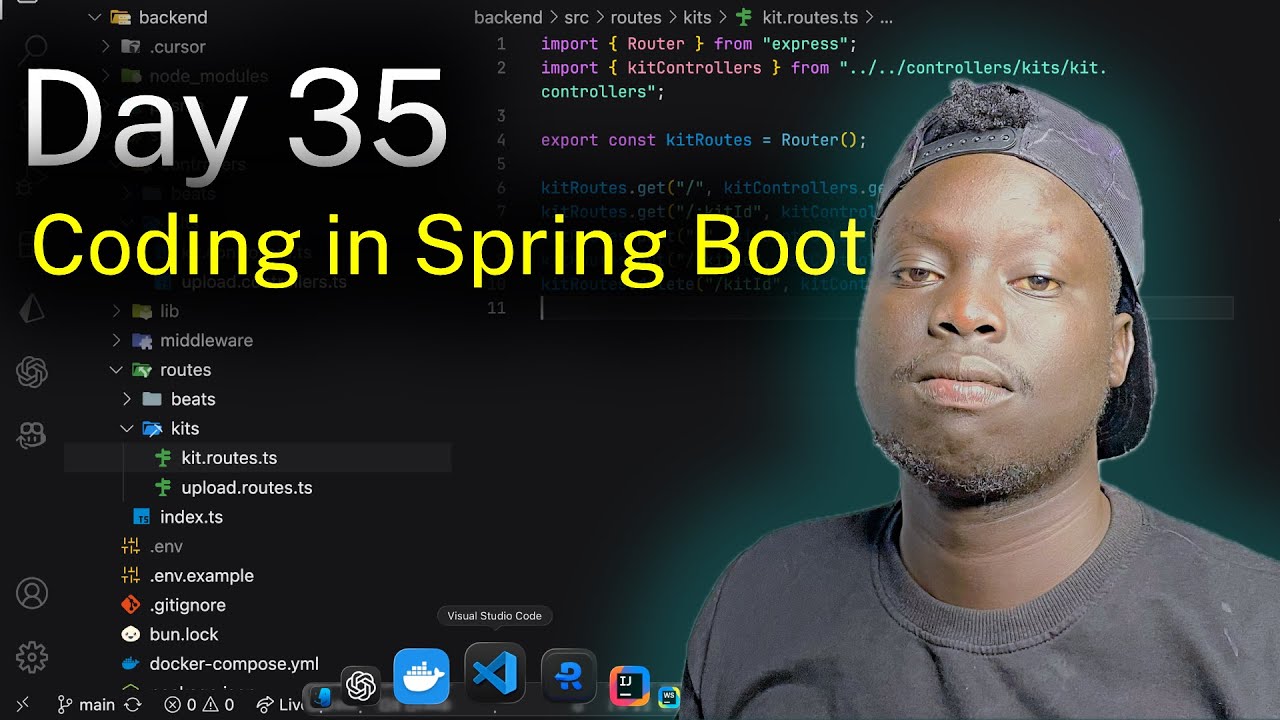Click the TS icon of index.ts

142,517
